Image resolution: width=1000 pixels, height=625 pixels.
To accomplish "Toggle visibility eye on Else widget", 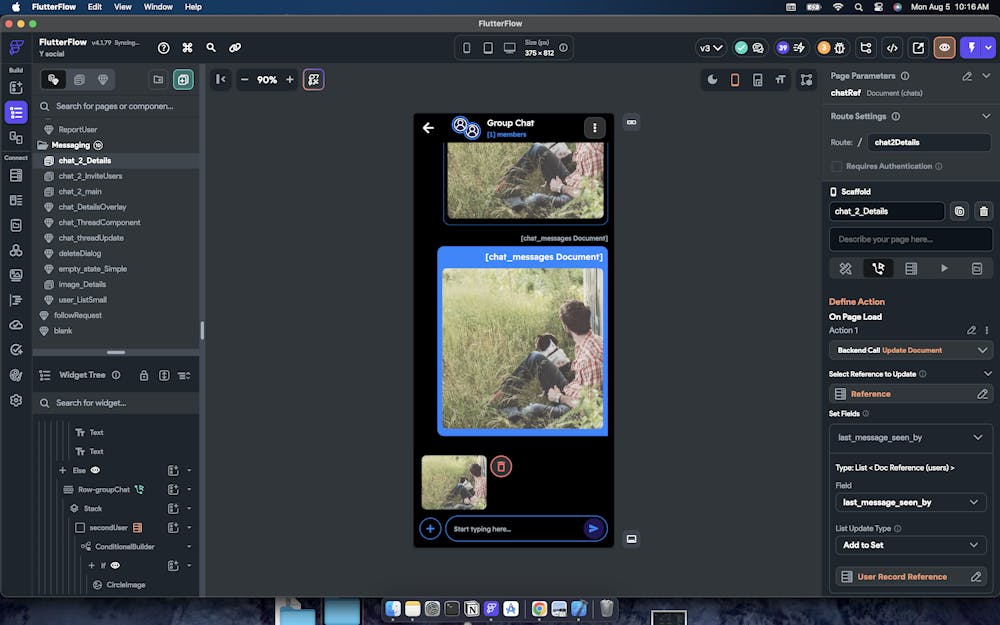I will click(x=96, y=470).
